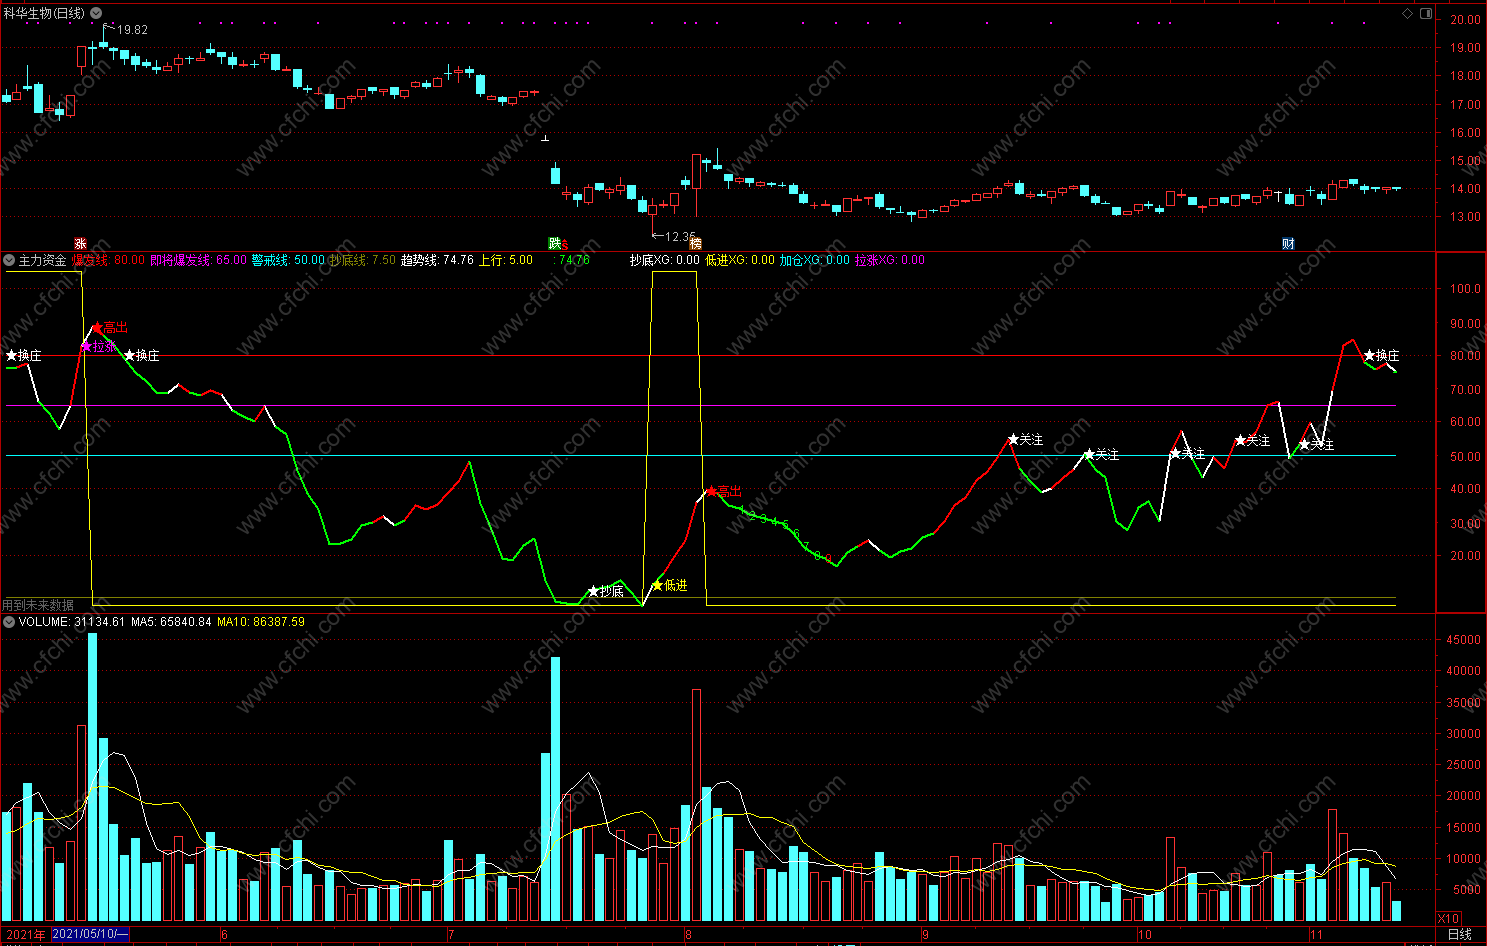Click the green 跌 marker on the chart

click(554, 243)
